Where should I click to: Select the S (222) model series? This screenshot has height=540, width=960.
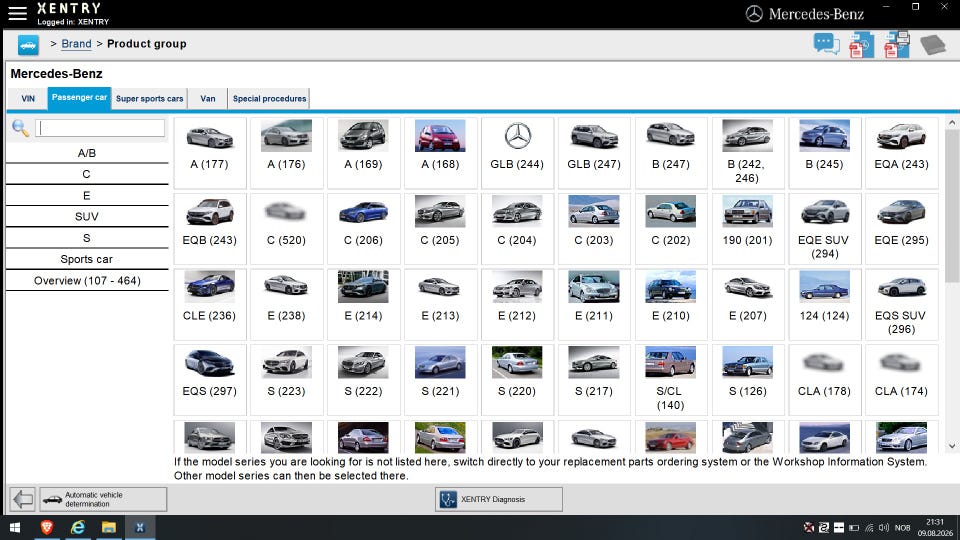coord(364,380)
